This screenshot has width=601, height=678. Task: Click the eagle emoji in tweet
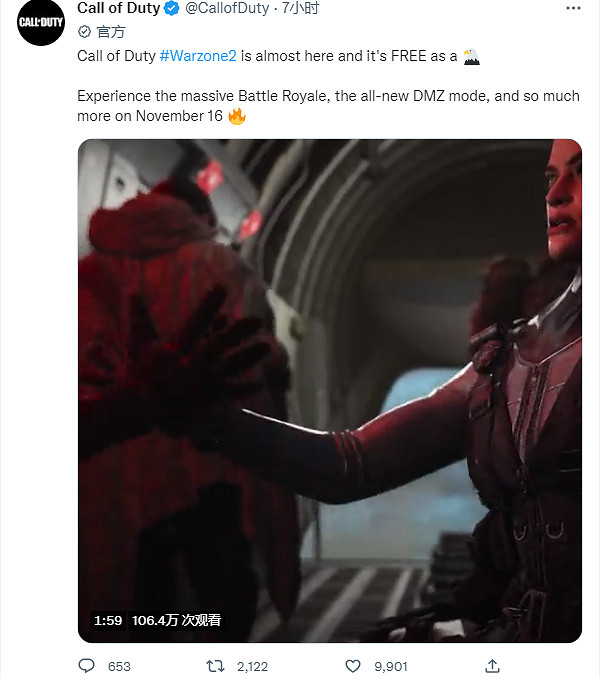471,56
